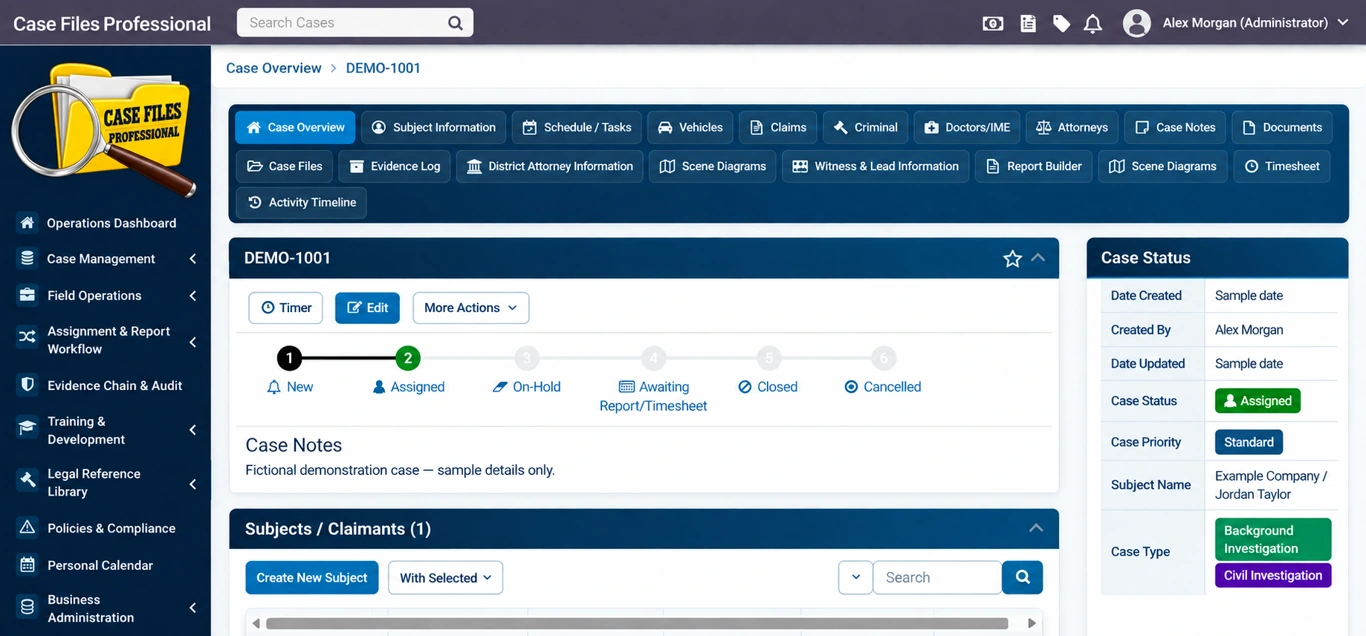
Task: Expand Field Operations sidebar submenu arrow
Action: pyautogui.click(x=192, y=296)
